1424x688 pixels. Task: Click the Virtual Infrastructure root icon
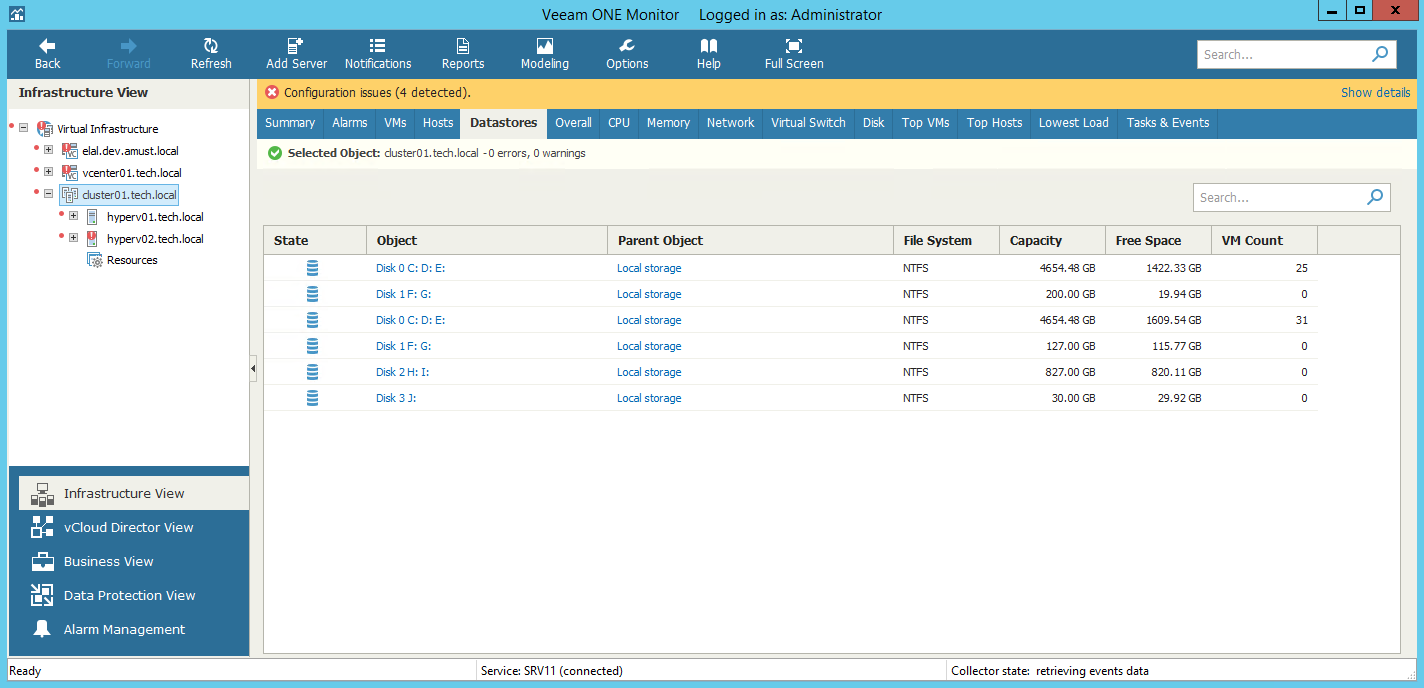[44, 129]
